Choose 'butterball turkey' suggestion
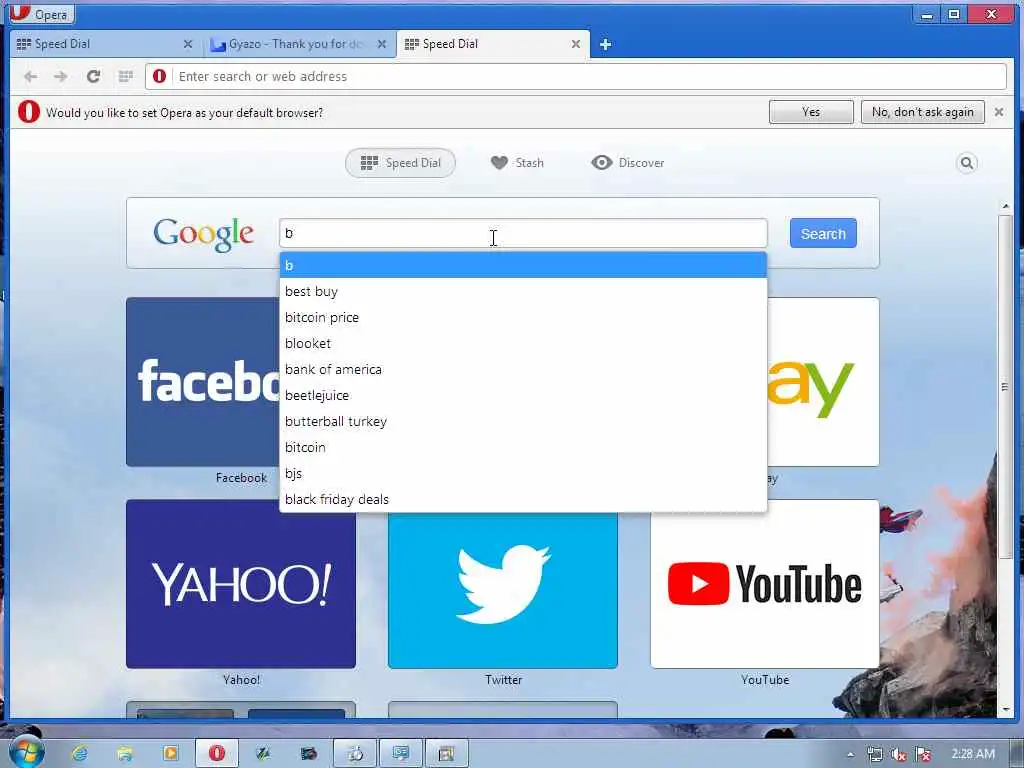 coord(523,422)
